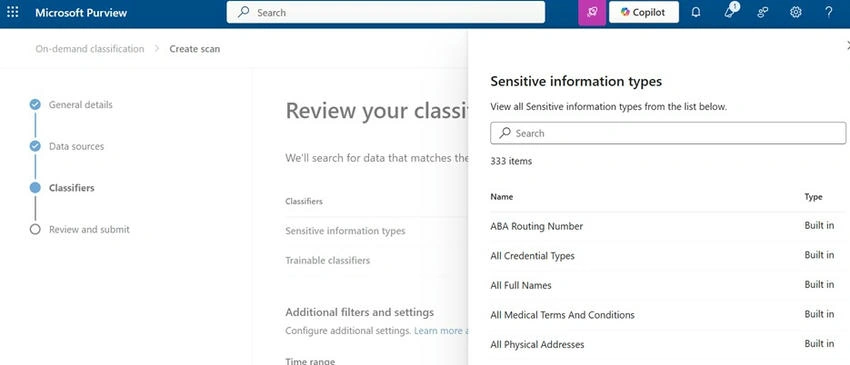Open the notifications bell
The height and width of the screenshot is (365, 850).
[x=696, y=12]
